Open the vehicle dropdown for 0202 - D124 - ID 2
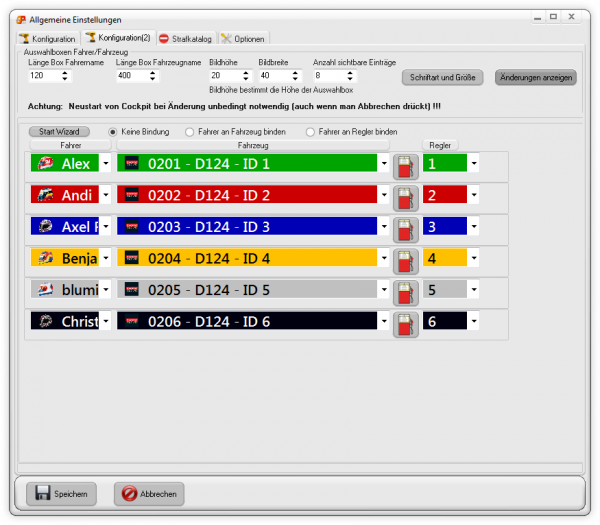Screen dimensions: 600x525 tap(384, 195)
